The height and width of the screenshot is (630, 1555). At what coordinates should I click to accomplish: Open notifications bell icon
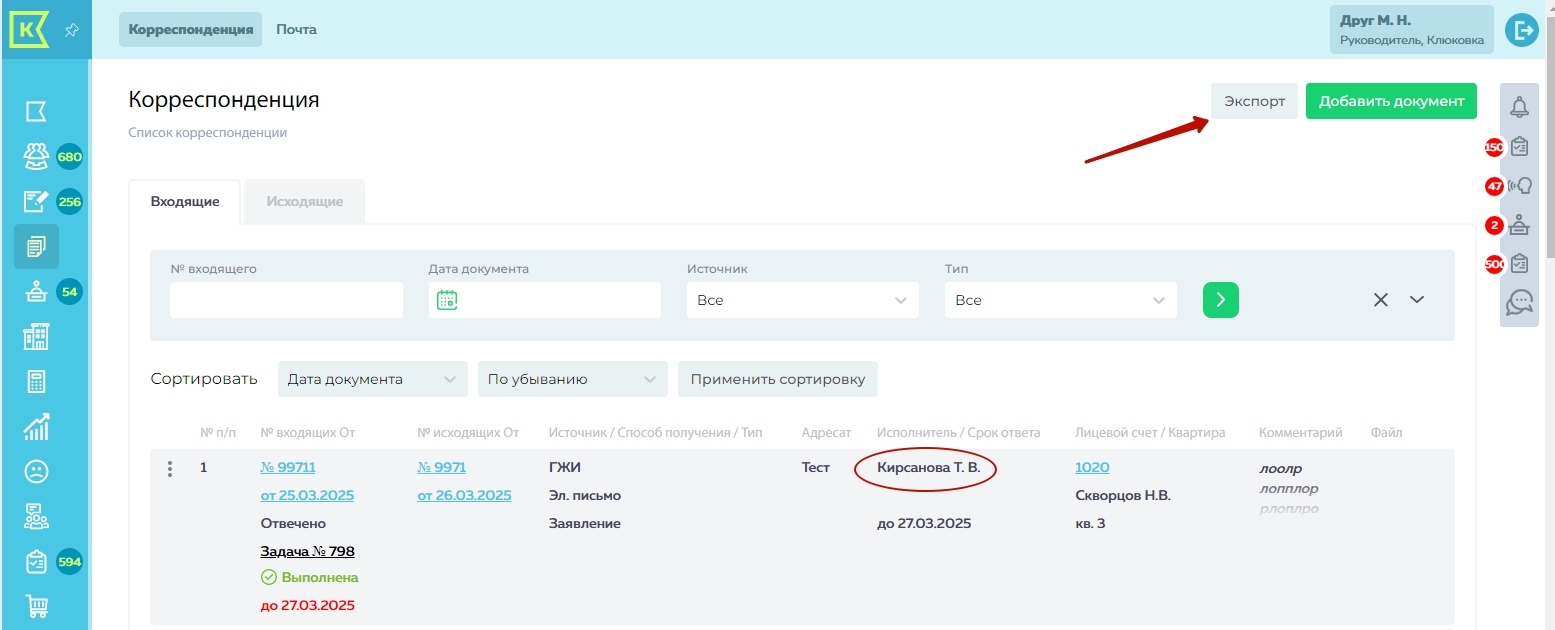[x=1519, y=106]
